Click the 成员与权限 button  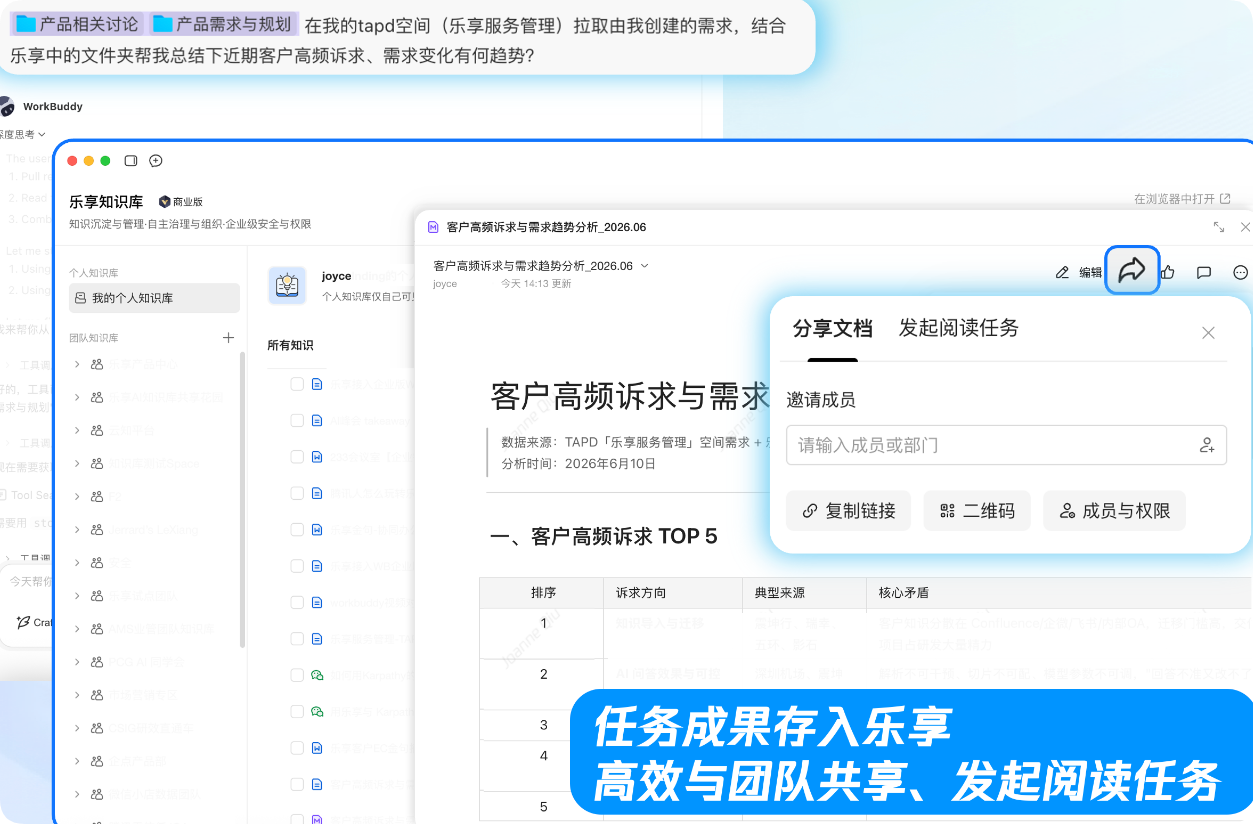[1114, 511]
